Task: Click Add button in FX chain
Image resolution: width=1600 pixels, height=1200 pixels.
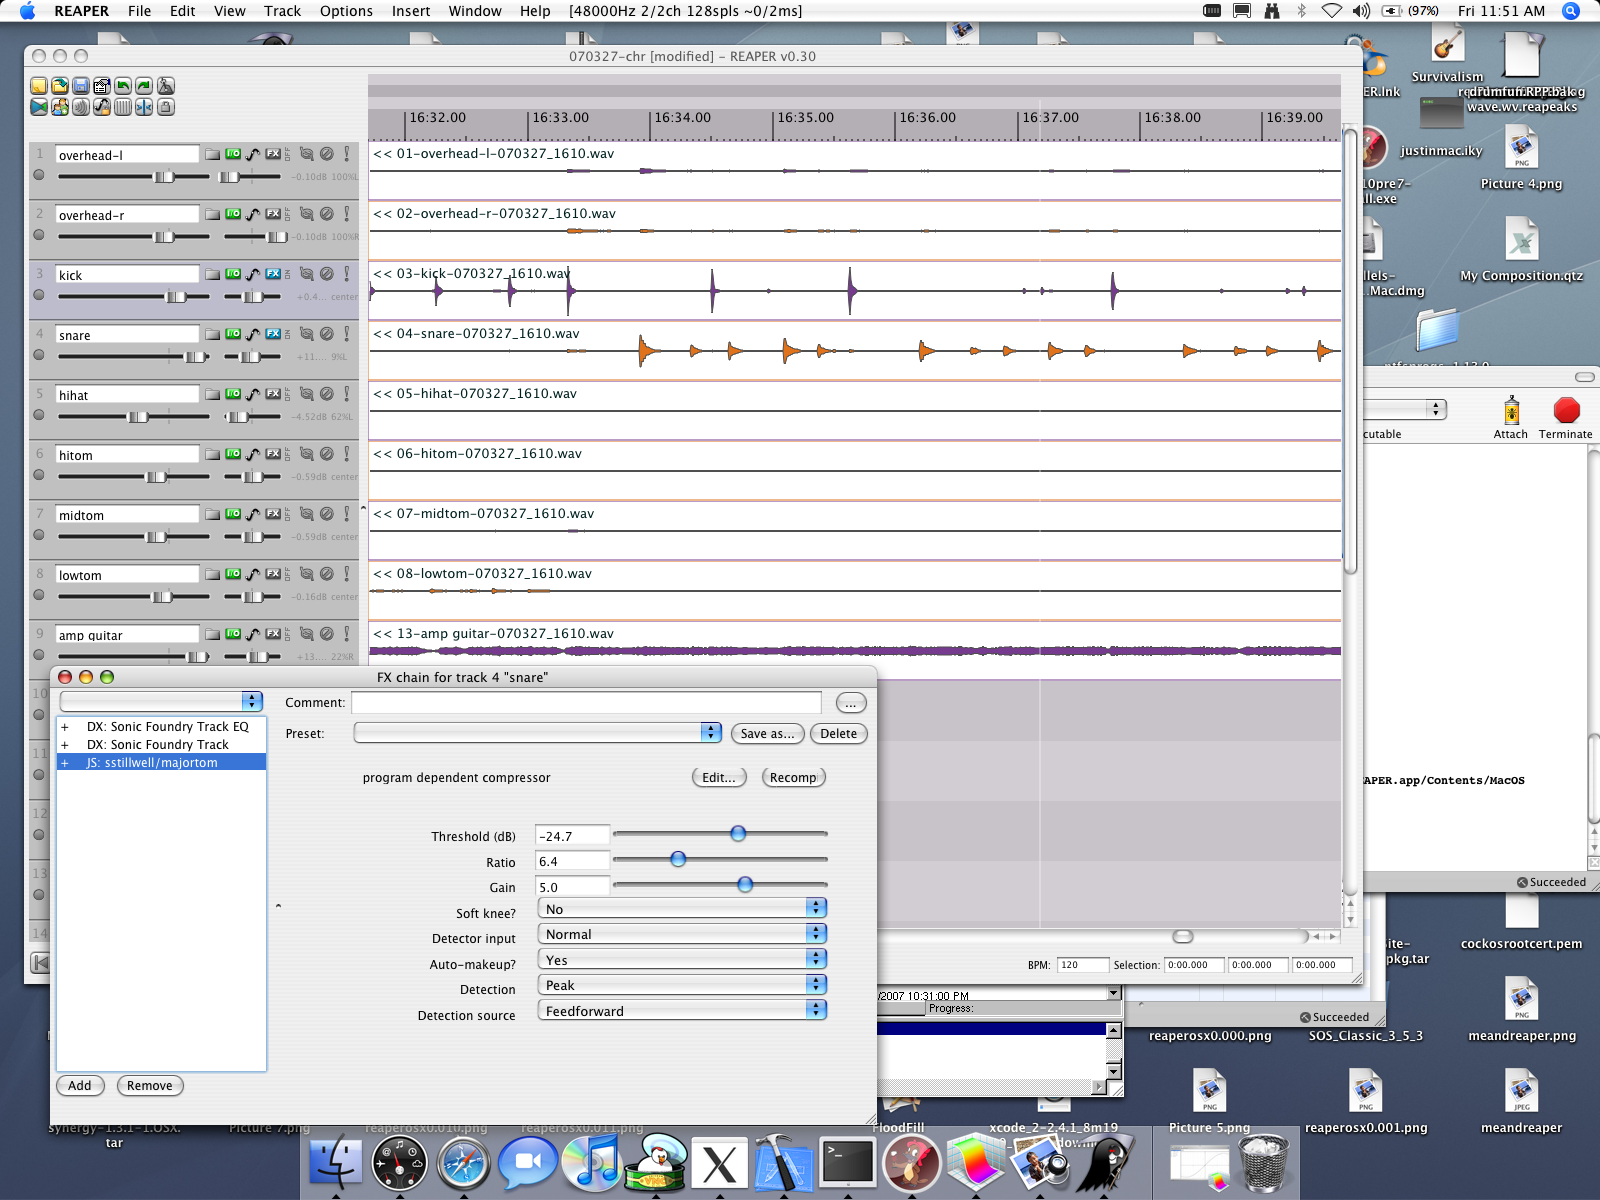Action: tap(80, 1085)
